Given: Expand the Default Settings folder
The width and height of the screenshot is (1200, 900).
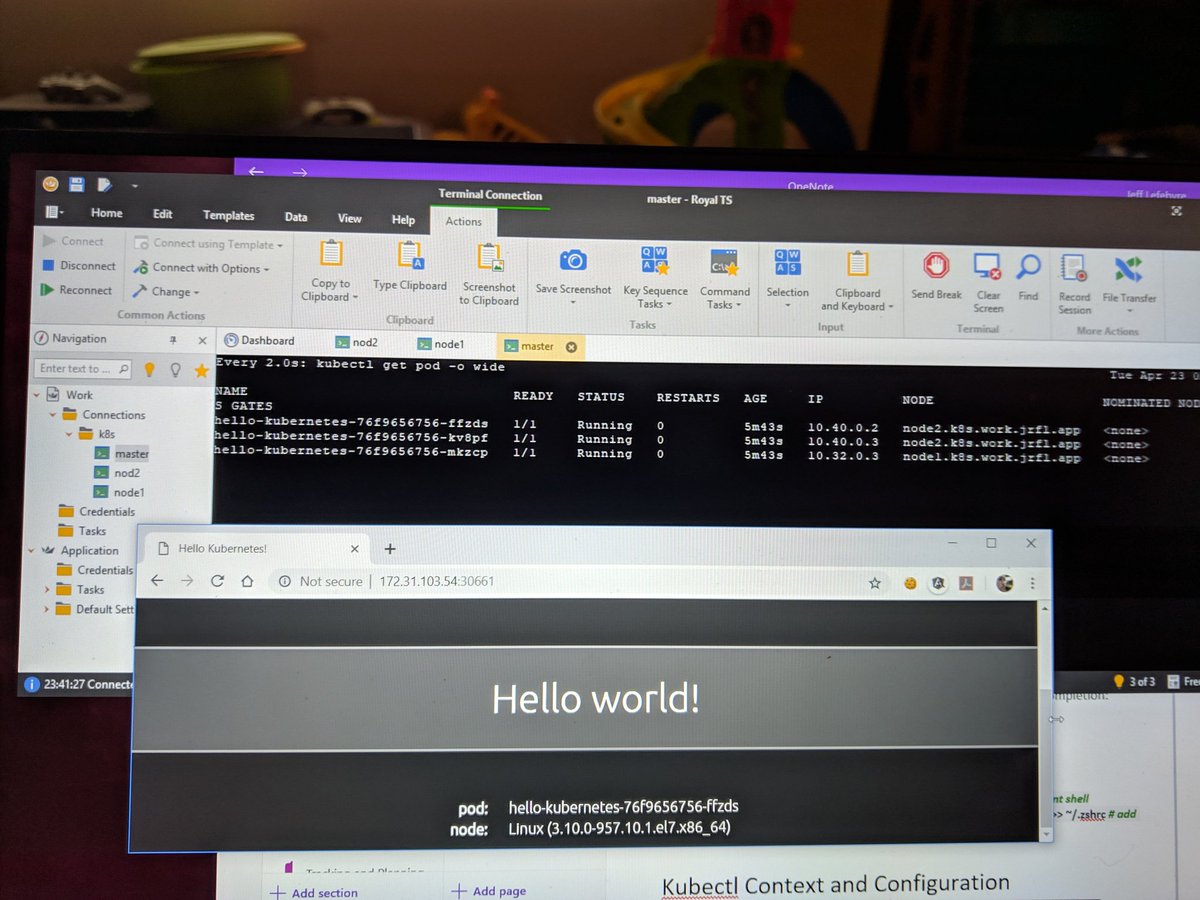Looking at the screenshot, I should pos(47,609).
